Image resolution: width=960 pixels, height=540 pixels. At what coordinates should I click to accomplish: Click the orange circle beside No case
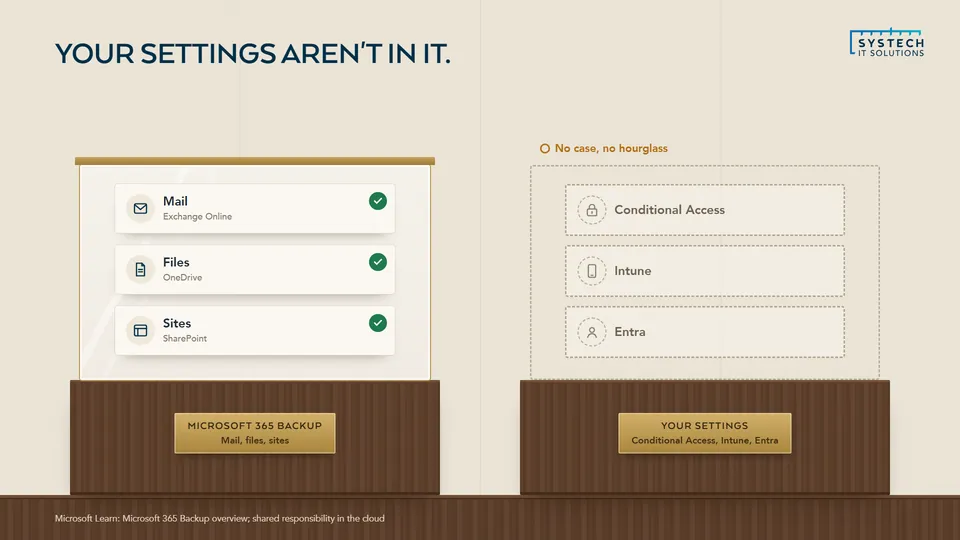click(x=545, y=149)
